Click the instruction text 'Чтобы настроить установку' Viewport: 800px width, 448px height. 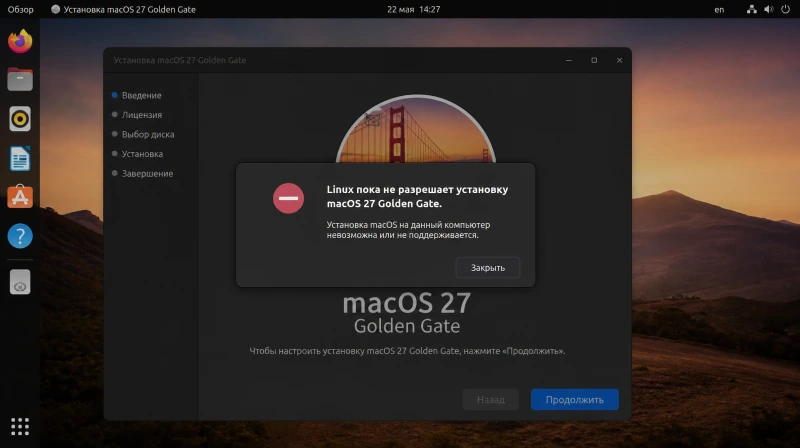[x=308, y=351]
